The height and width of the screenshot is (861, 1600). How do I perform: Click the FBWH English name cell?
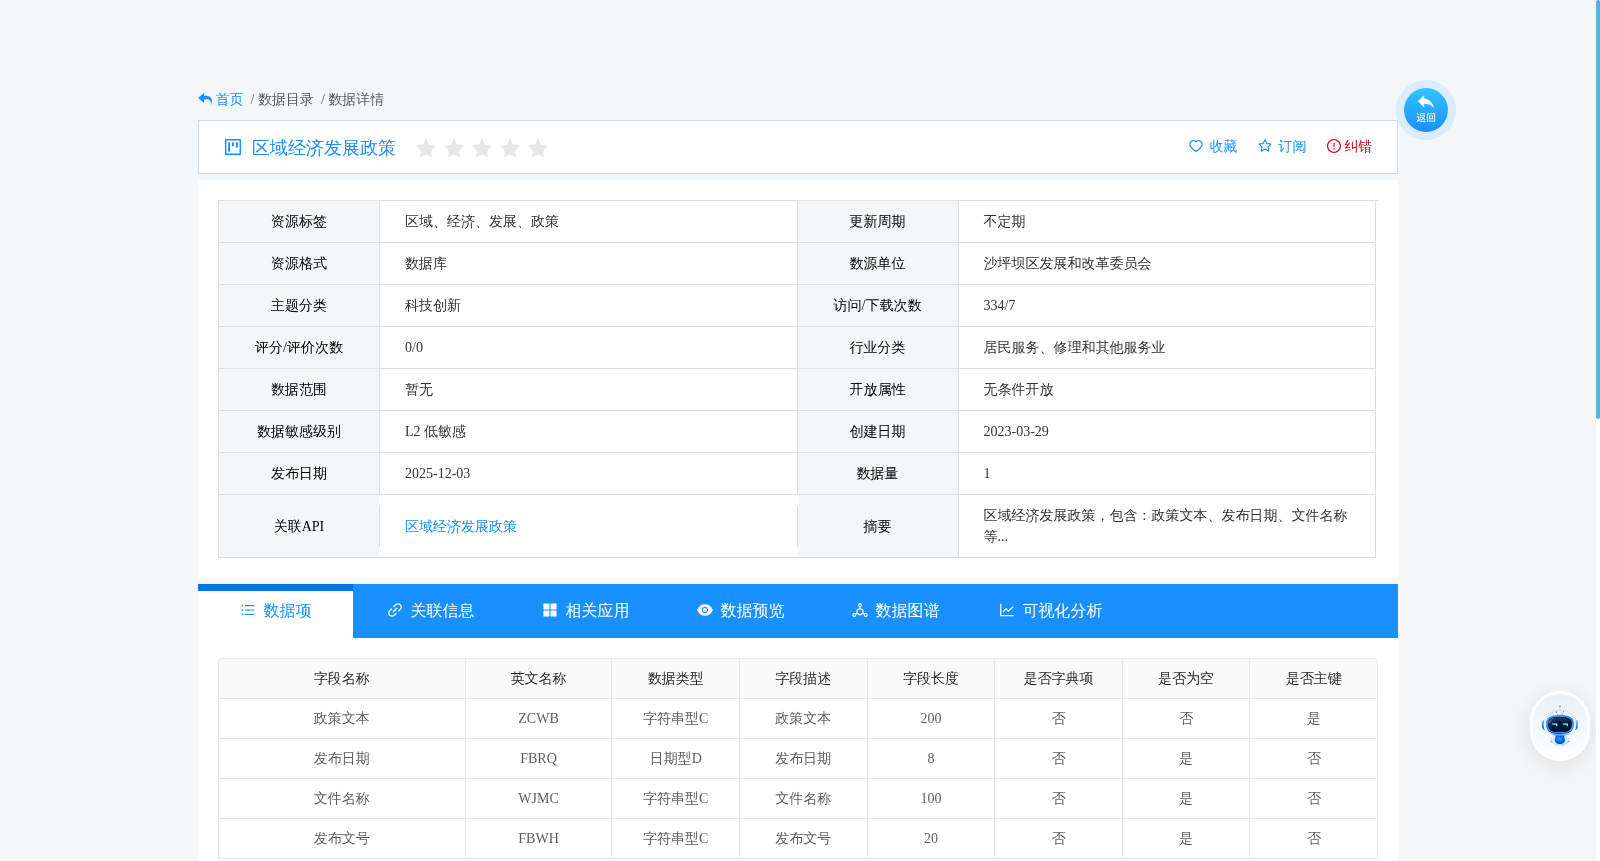pyautogui.click(x=538, y=839)
